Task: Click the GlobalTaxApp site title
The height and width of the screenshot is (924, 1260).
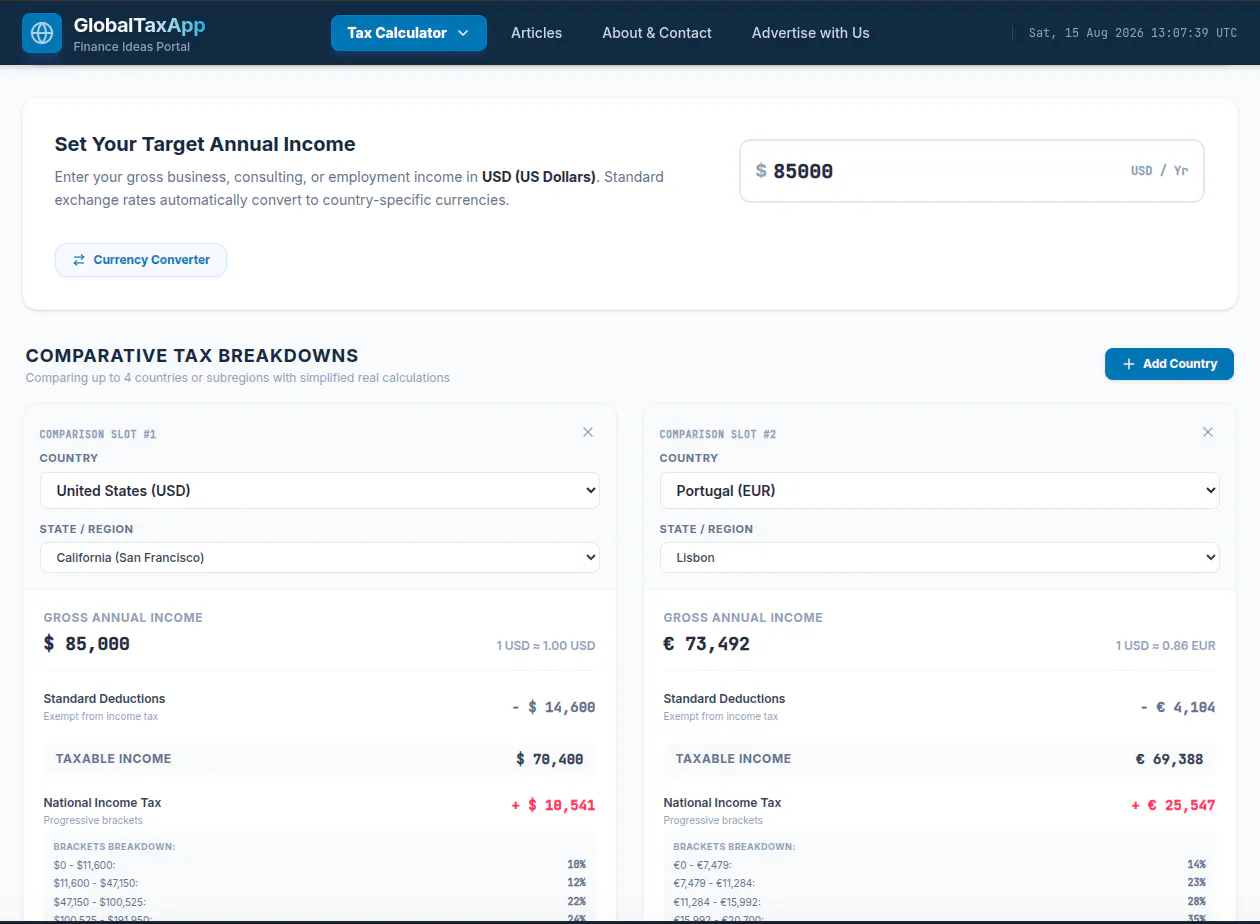Action: tap(139, 25)
